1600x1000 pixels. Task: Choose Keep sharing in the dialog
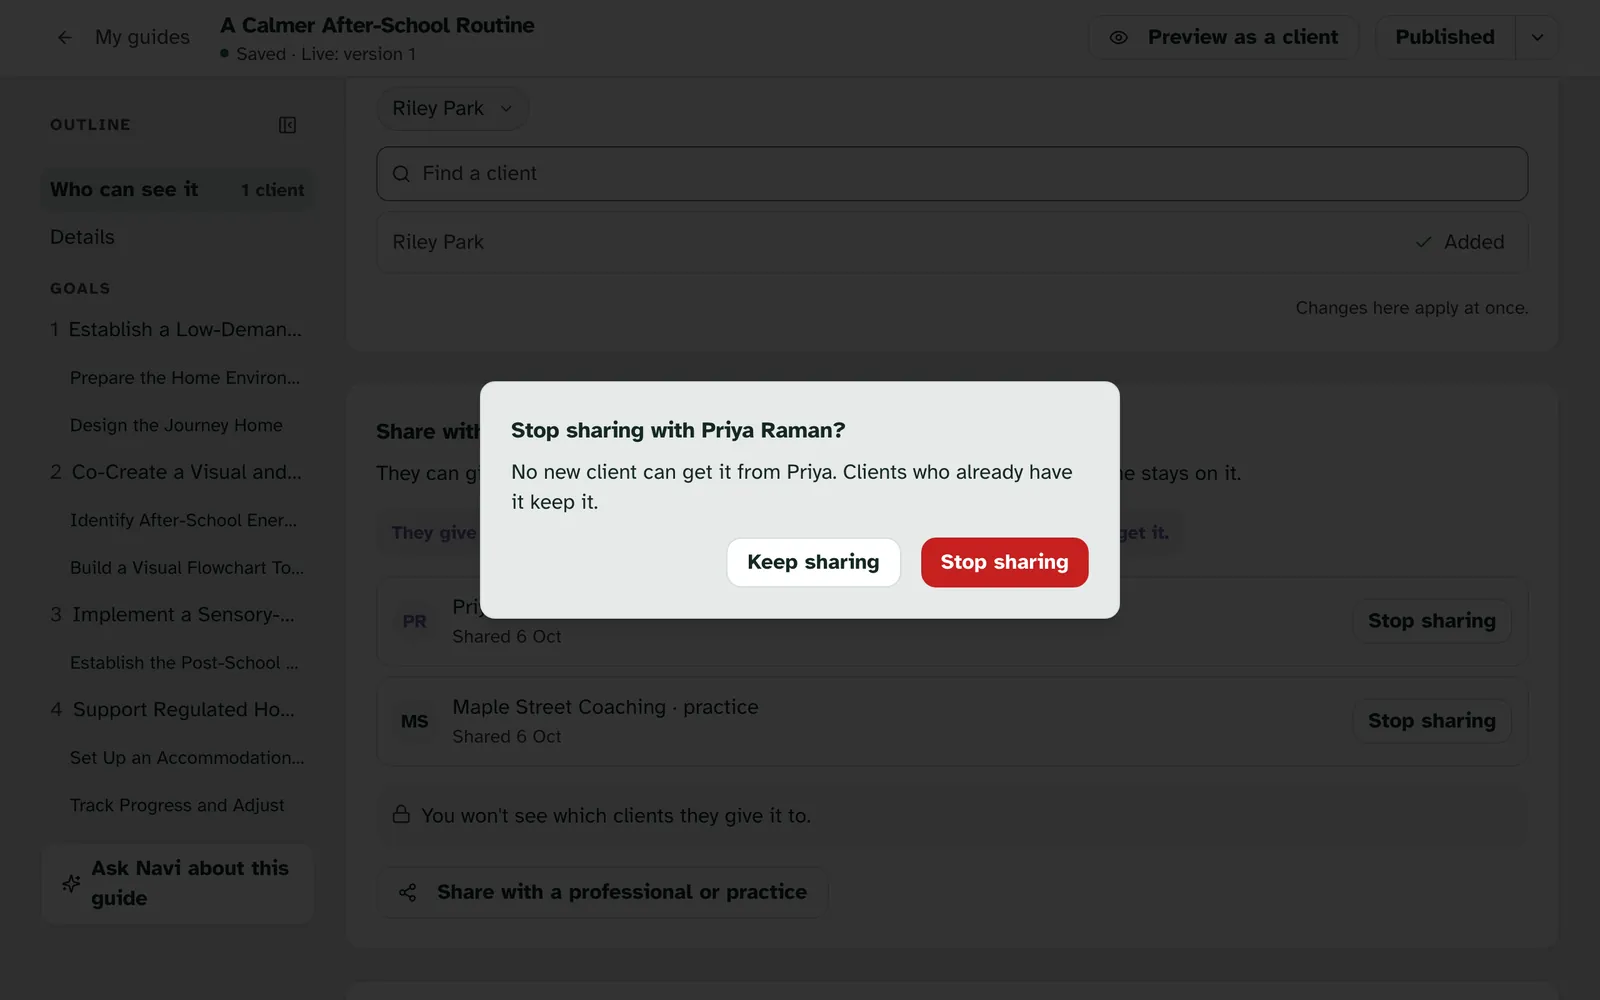tap(813, 562)
